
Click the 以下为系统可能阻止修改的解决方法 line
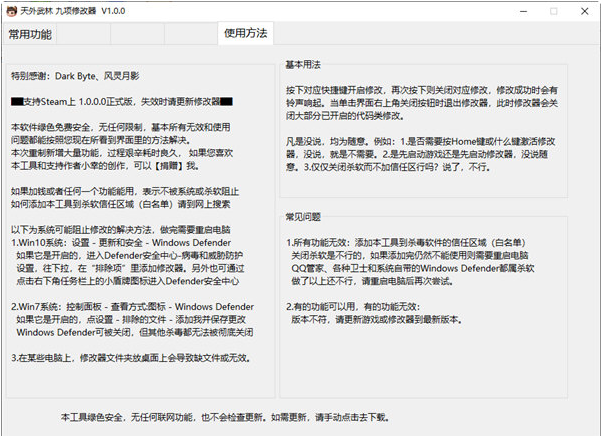click(121, 229)
